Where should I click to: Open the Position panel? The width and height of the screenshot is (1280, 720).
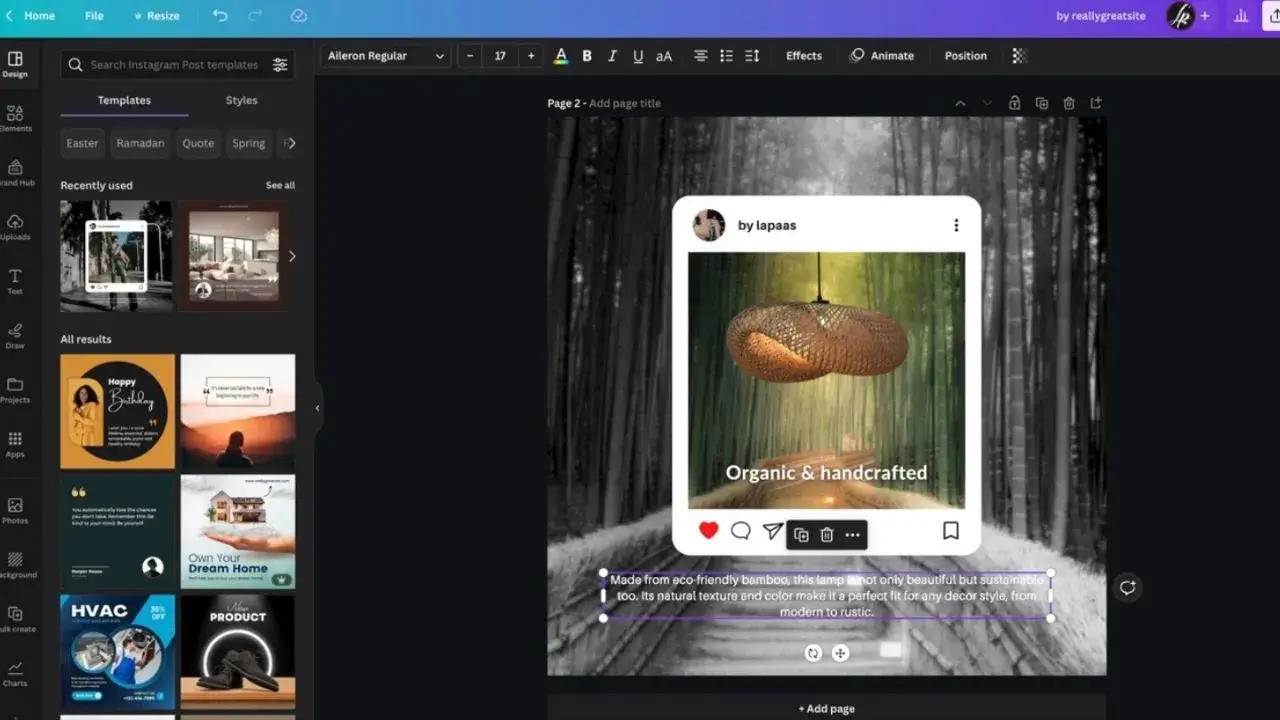[x=965, y=56]
